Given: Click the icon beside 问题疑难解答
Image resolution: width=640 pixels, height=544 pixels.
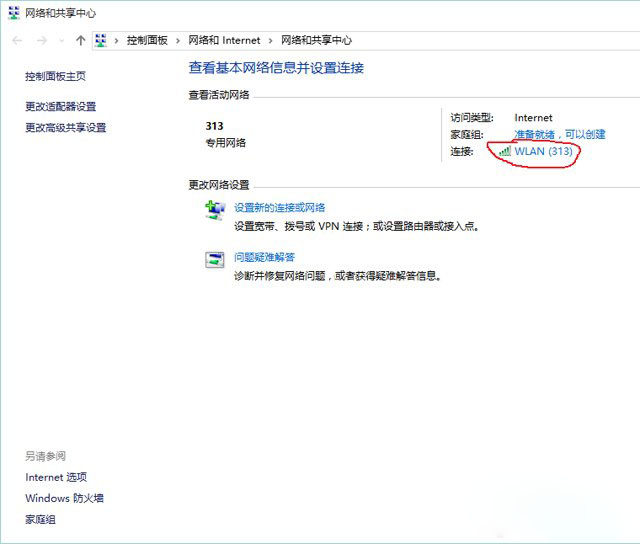Looking at the screenshot, I should tap(215, 259).
